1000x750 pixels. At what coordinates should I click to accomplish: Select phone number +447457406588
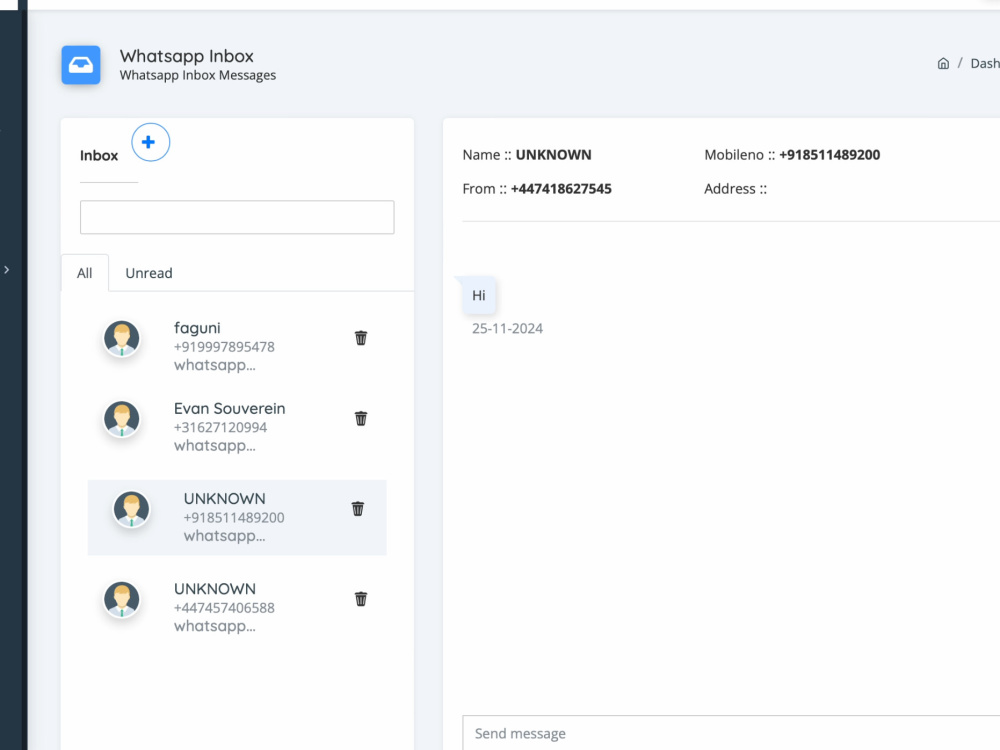coord(224,608)
